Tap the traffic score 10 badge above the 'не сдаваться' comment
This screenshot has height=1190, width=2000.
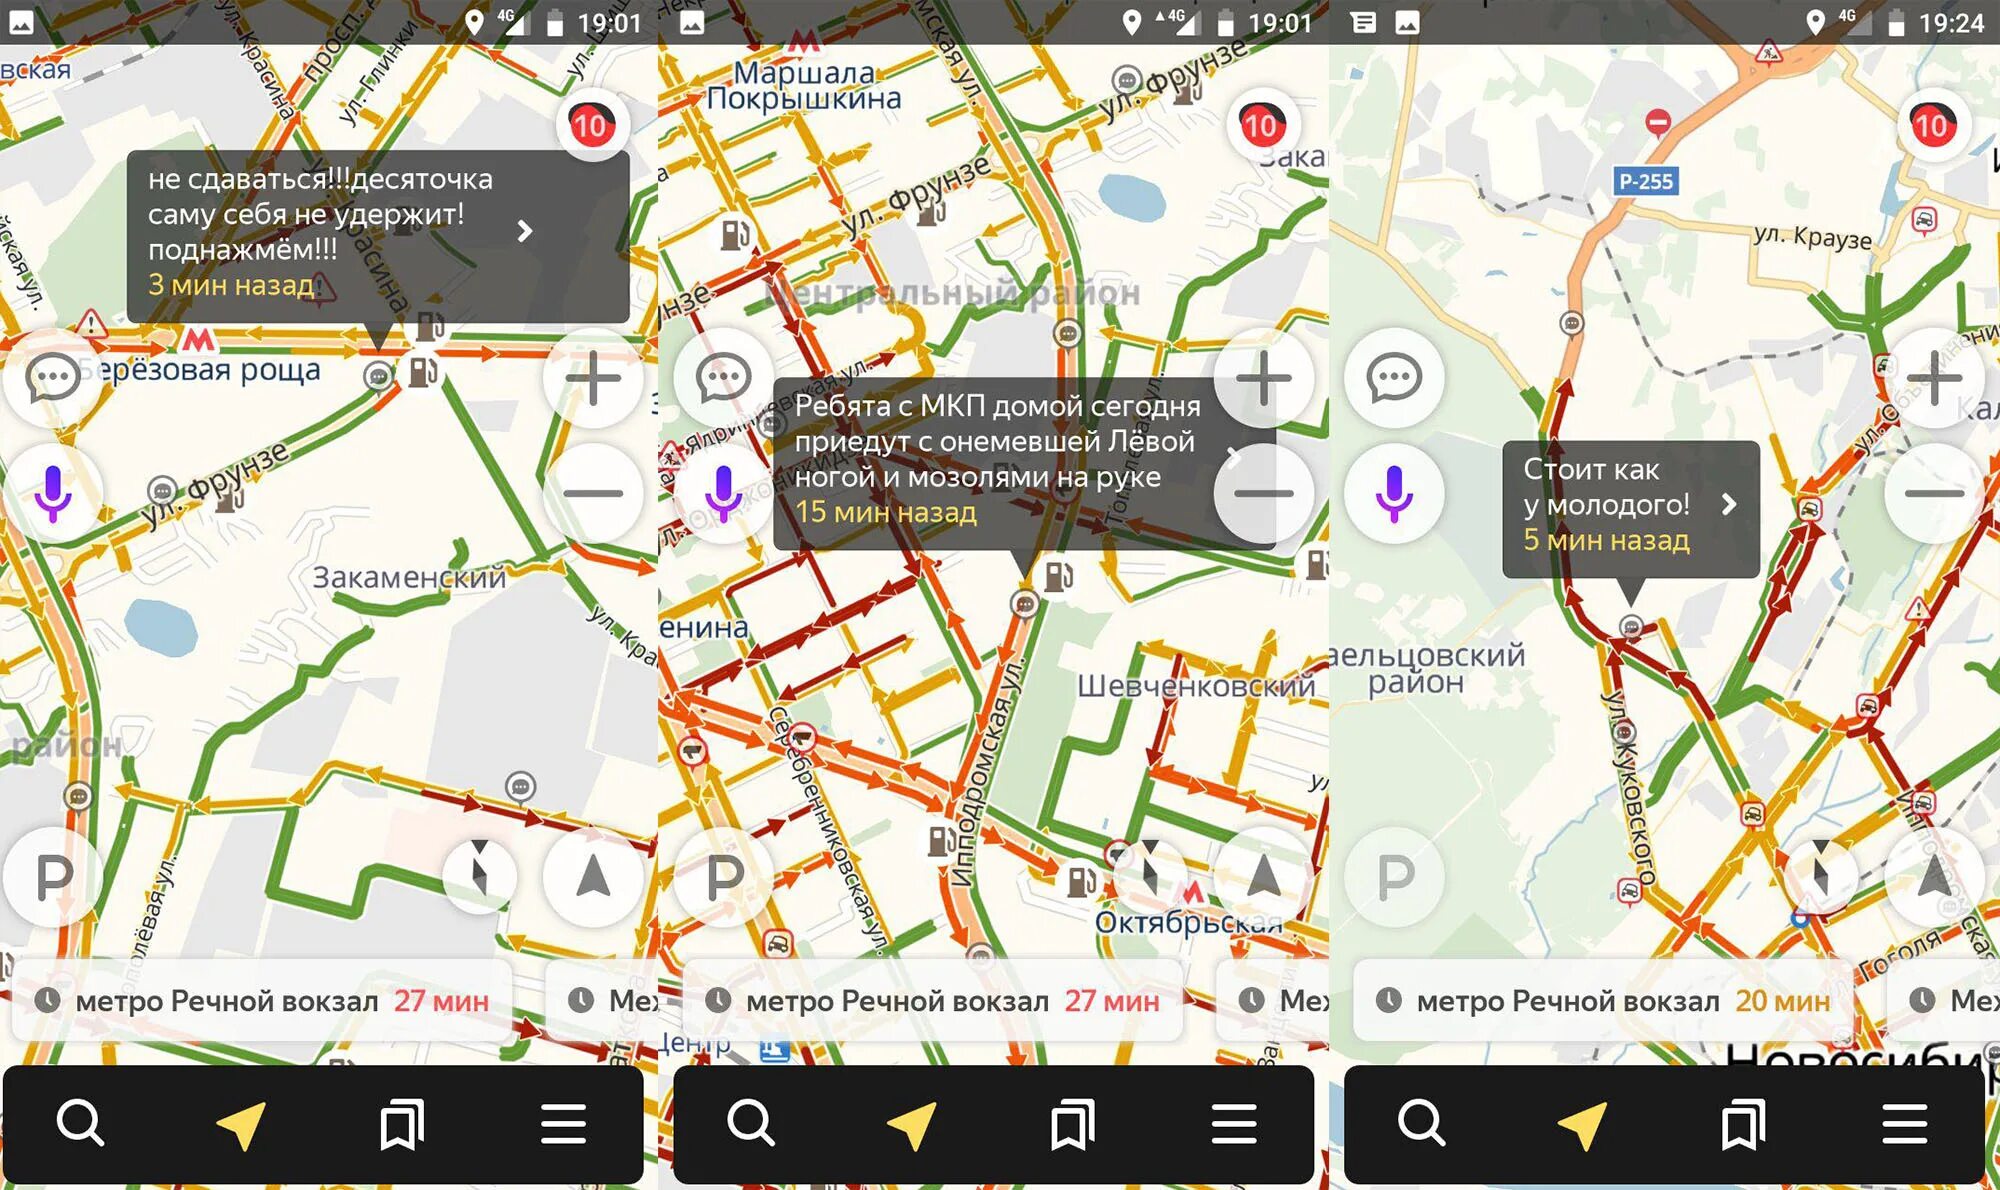pos(592,125)
